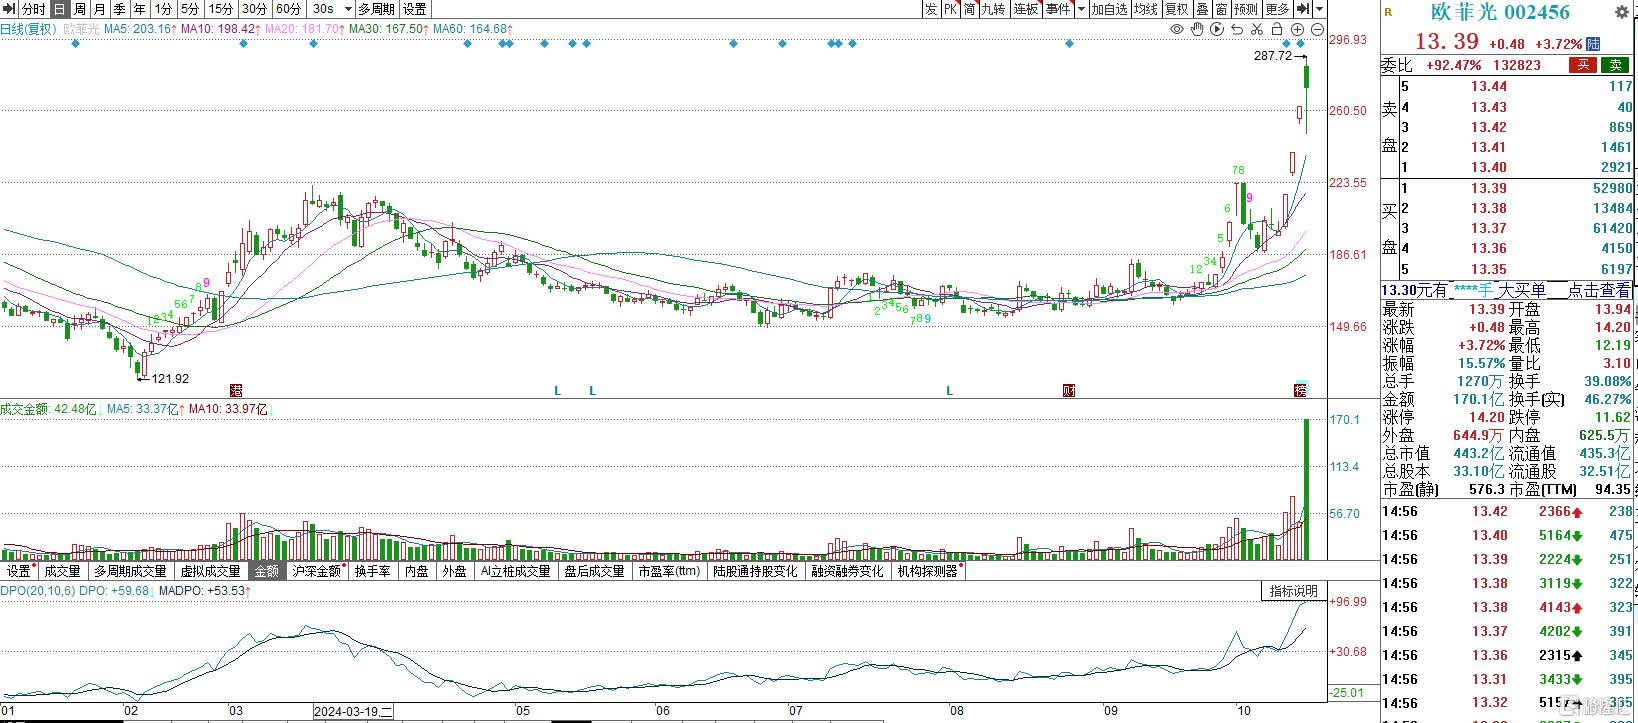Click the 发 icon in the top toolbar

(931, 9)
